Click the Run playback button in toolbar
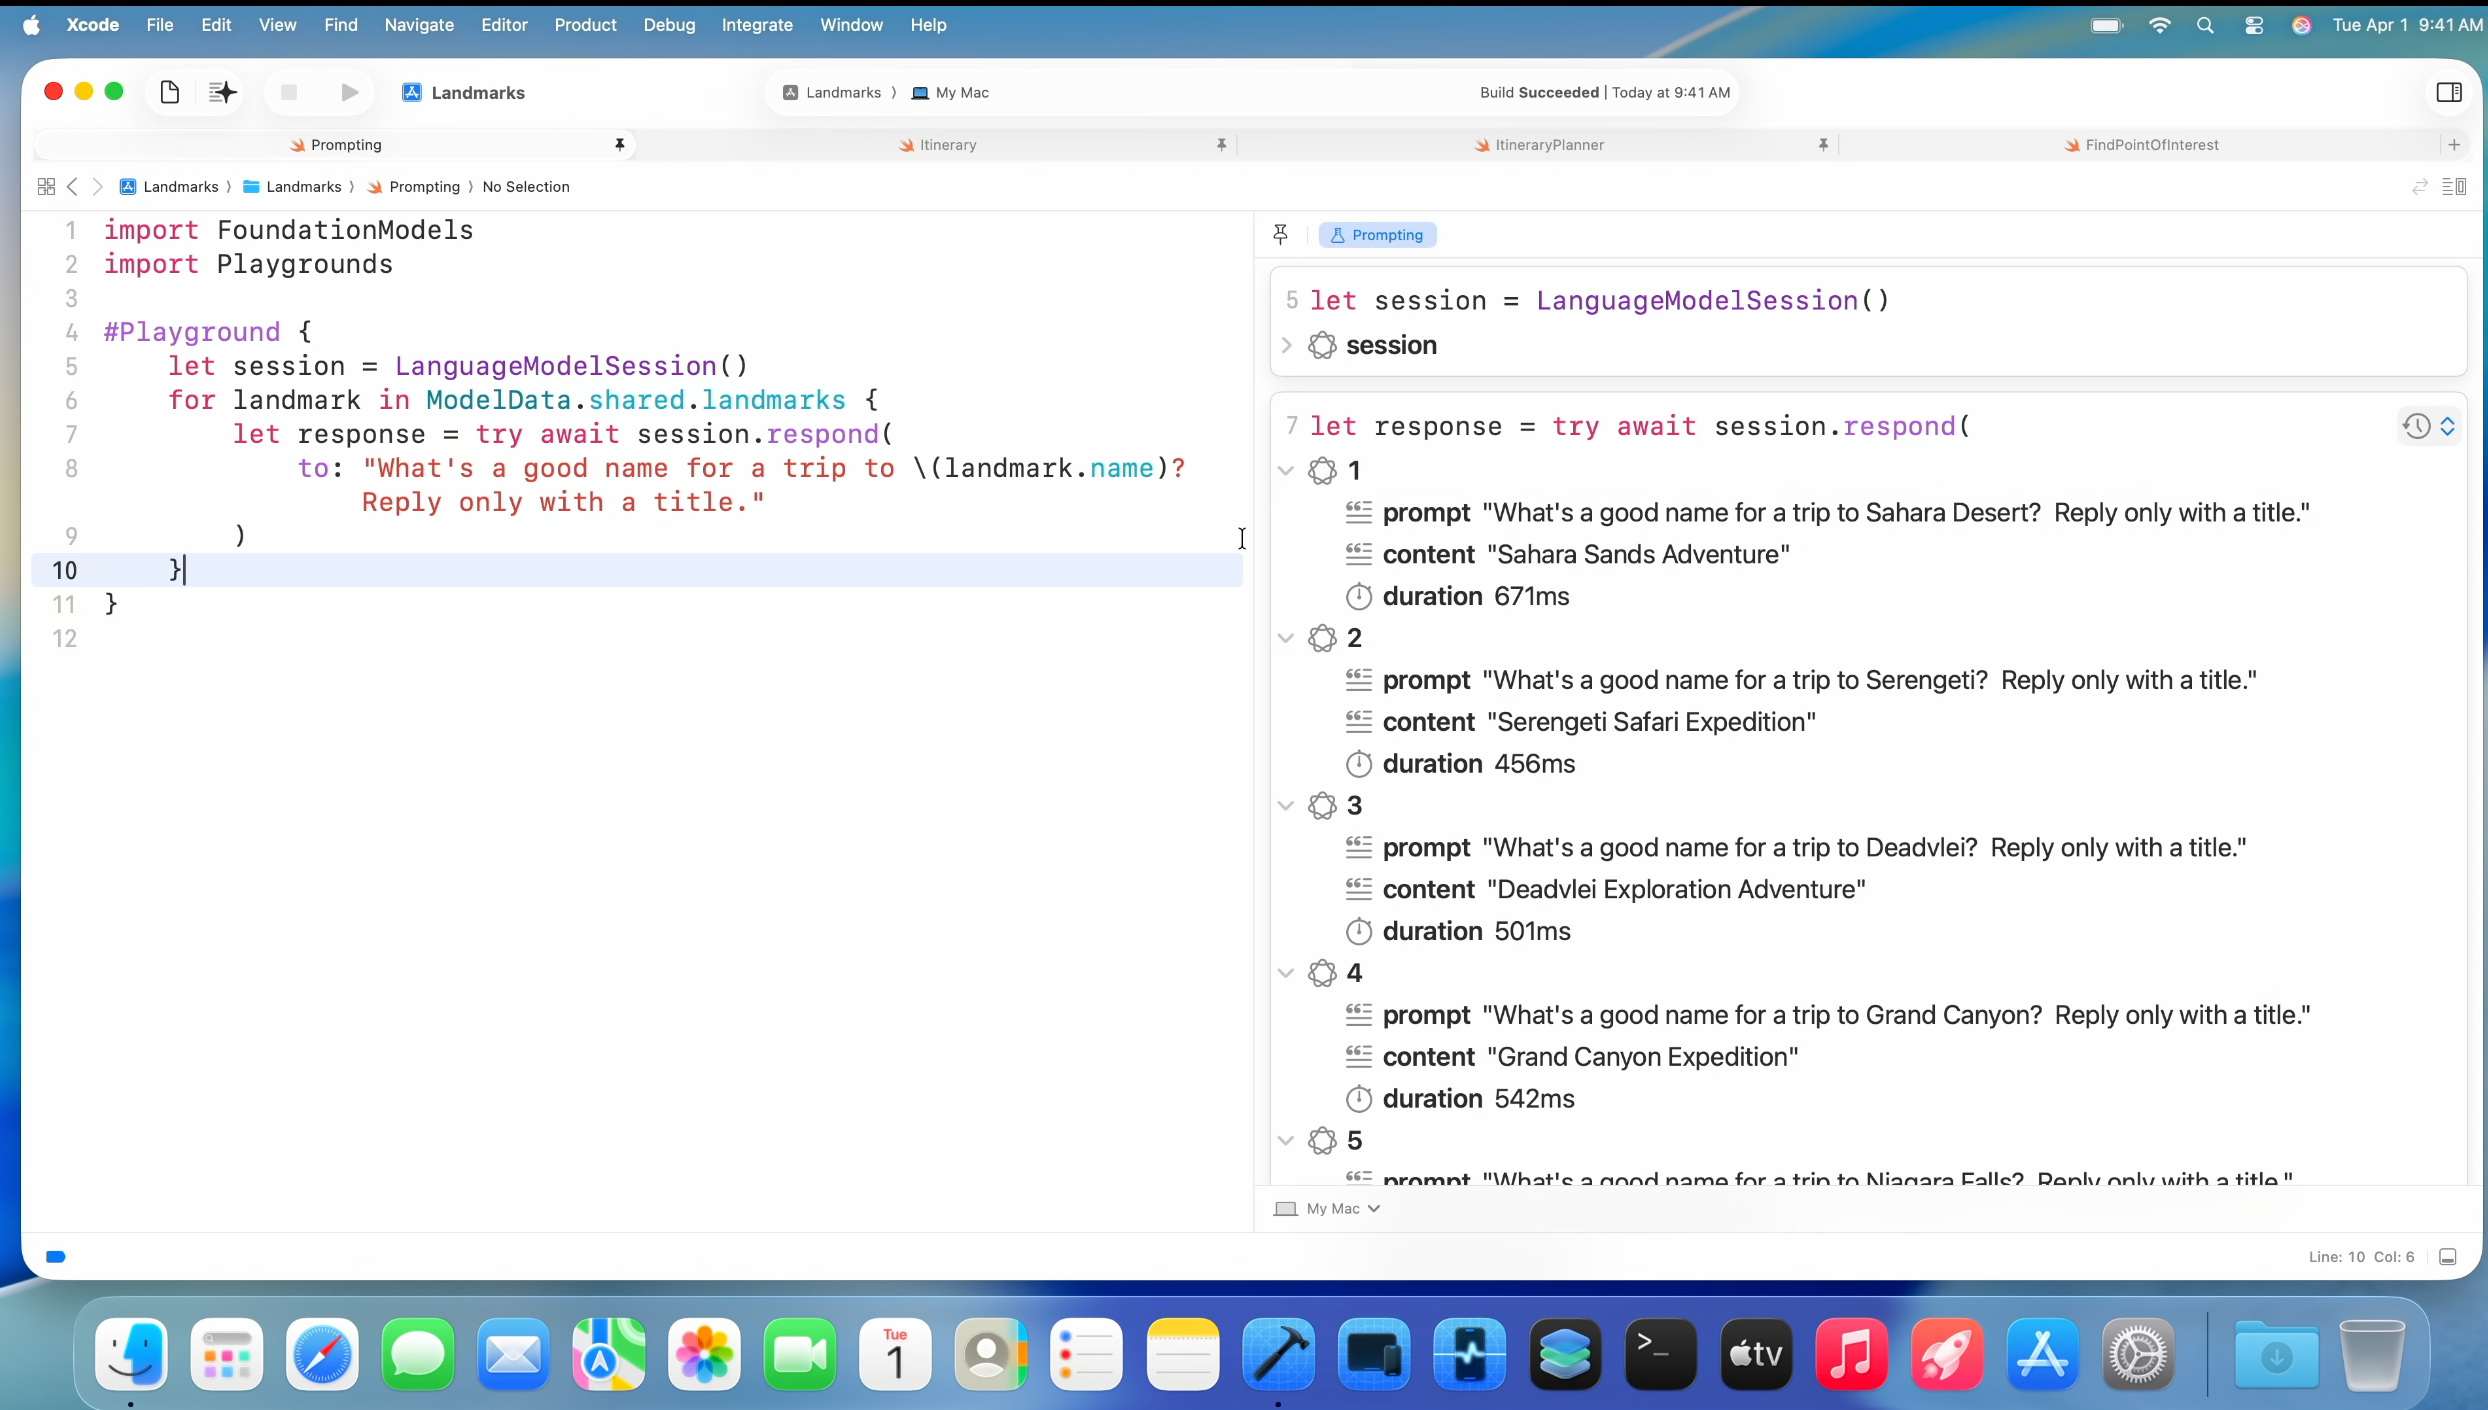2488x1410 pixels. click(349, 92)
